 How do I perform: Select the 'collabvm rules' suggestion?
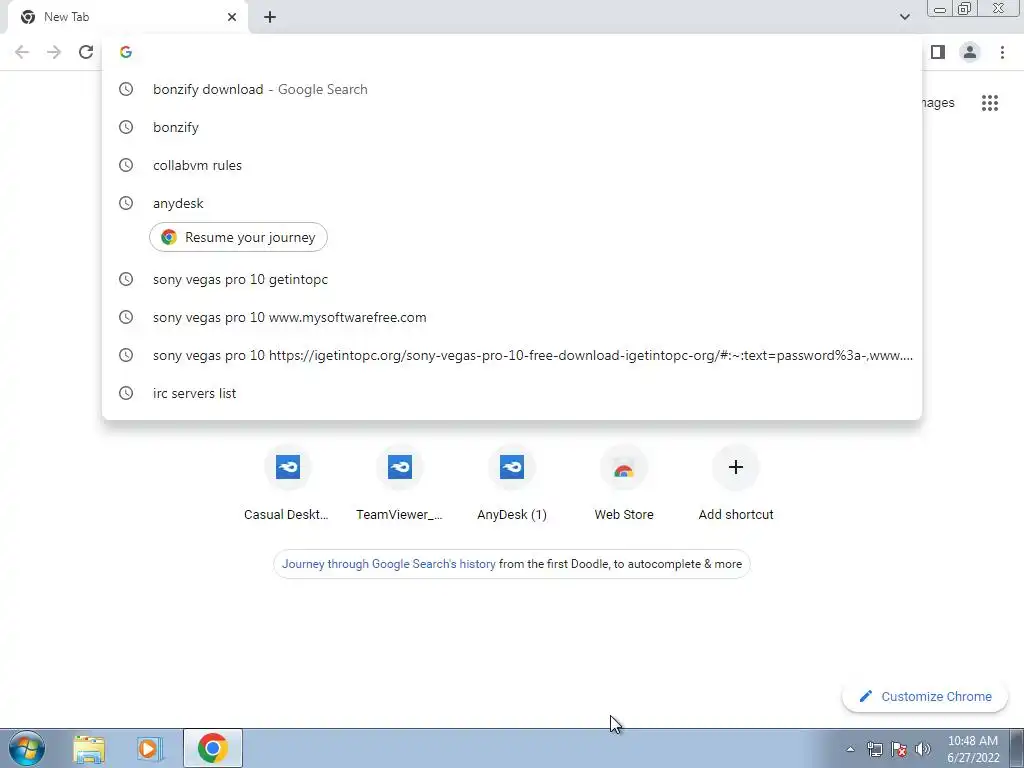512,165
